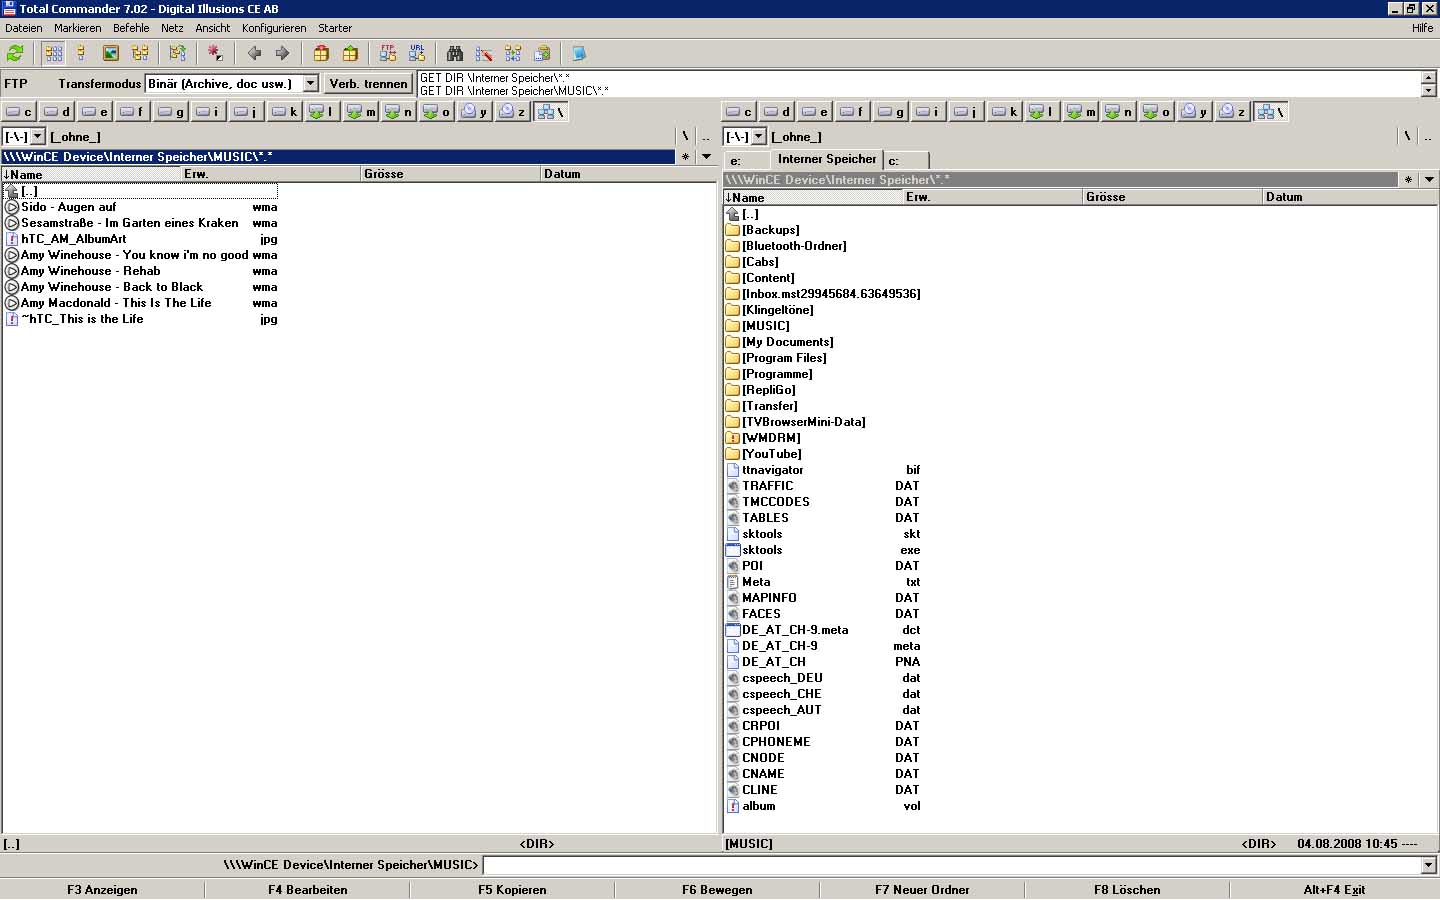The width and height of the screenshot is (1440, 900).
Task: Select network drive m in left drive bar
Action: point(361,112)
